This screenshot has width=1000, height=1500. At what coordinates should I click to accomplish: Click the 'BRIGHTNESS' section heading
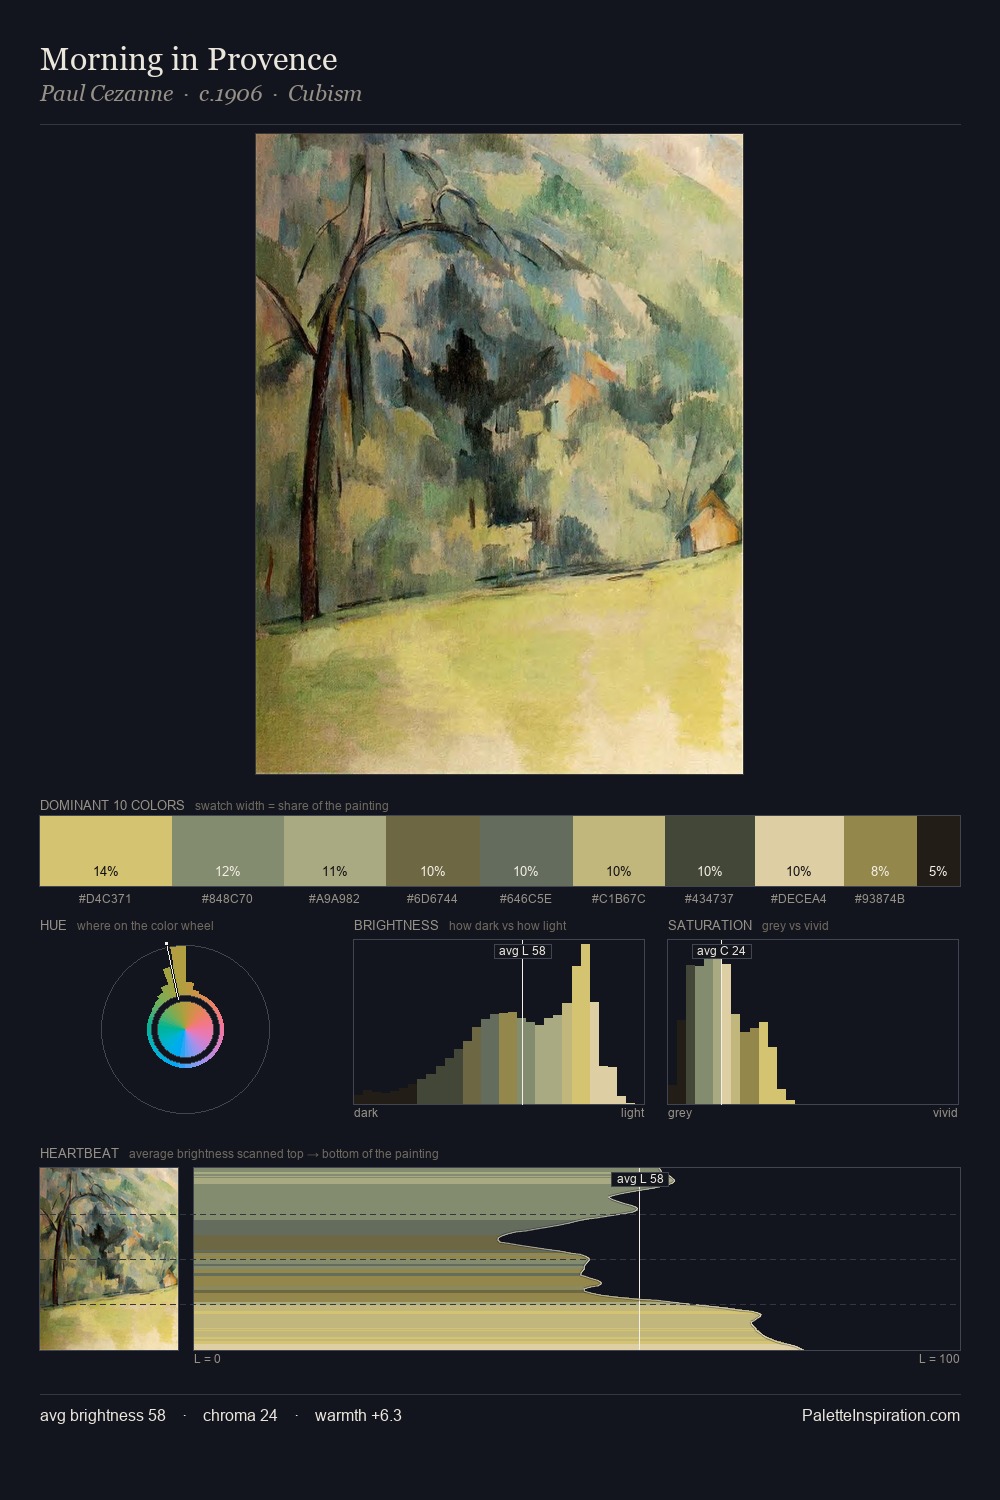tap(396, 925)
